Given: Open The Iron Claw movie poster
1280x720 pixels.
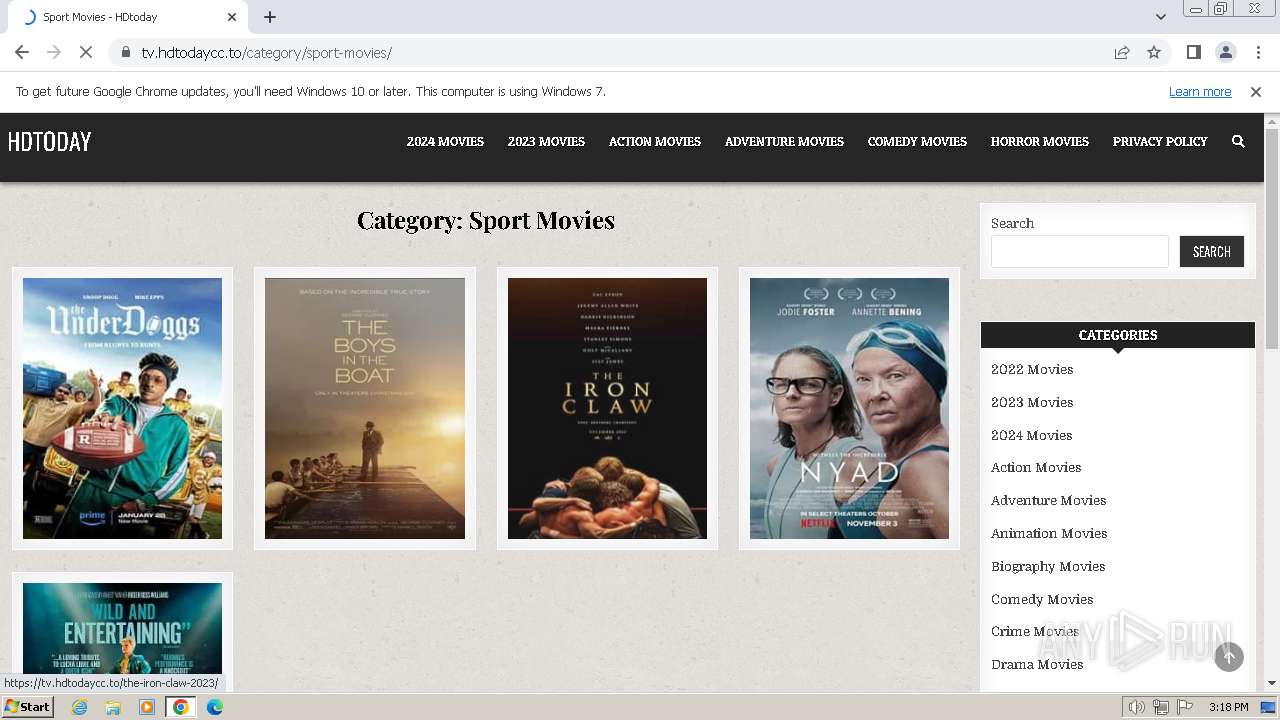Looking at the screenshot, I should (607, 408).
